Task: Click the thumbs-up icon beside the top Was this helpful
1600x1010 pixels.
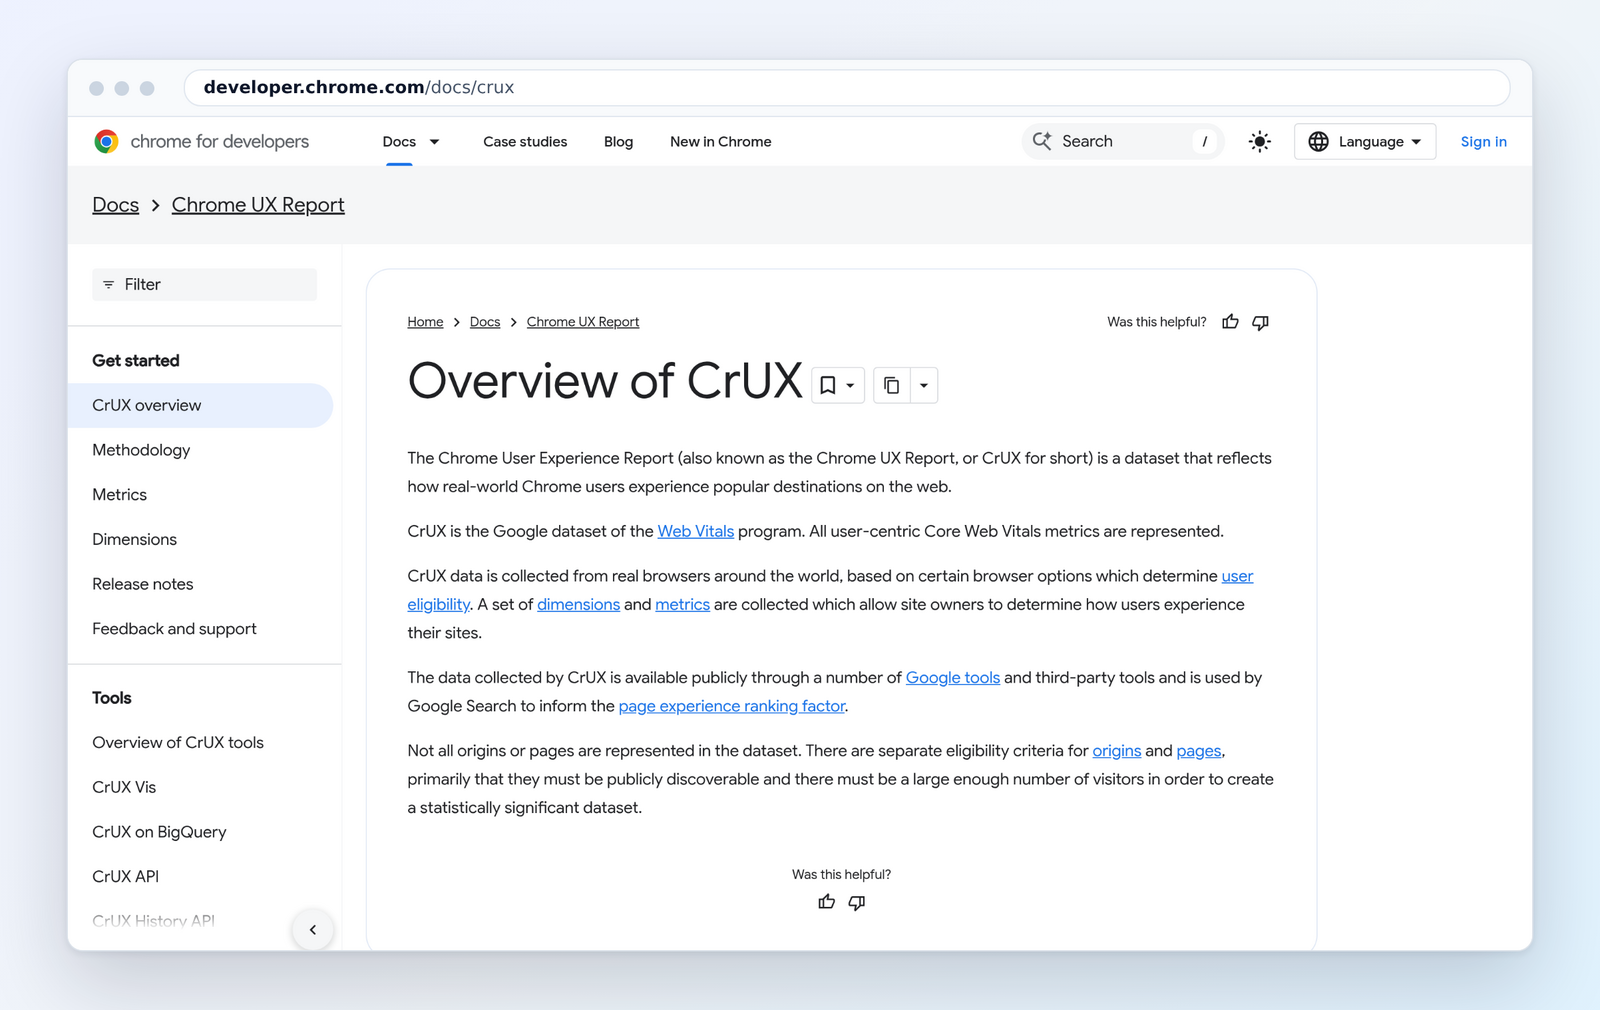Action: pyautogui.click(x=1230, y=322)
